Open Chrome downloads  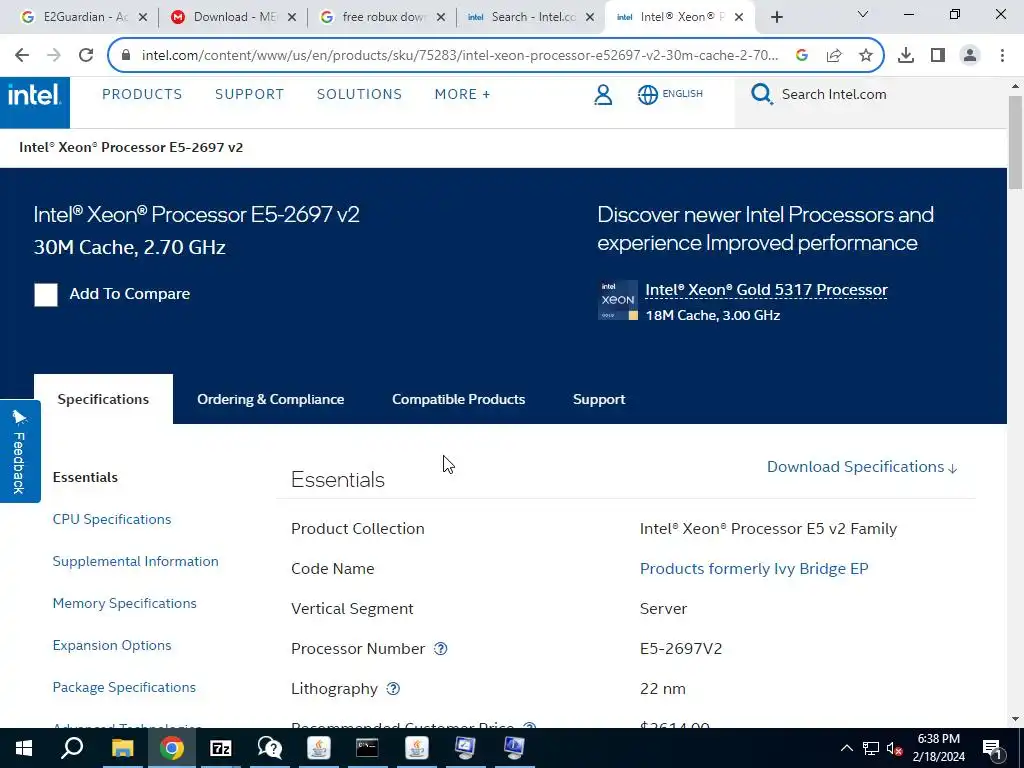[906, 56]
